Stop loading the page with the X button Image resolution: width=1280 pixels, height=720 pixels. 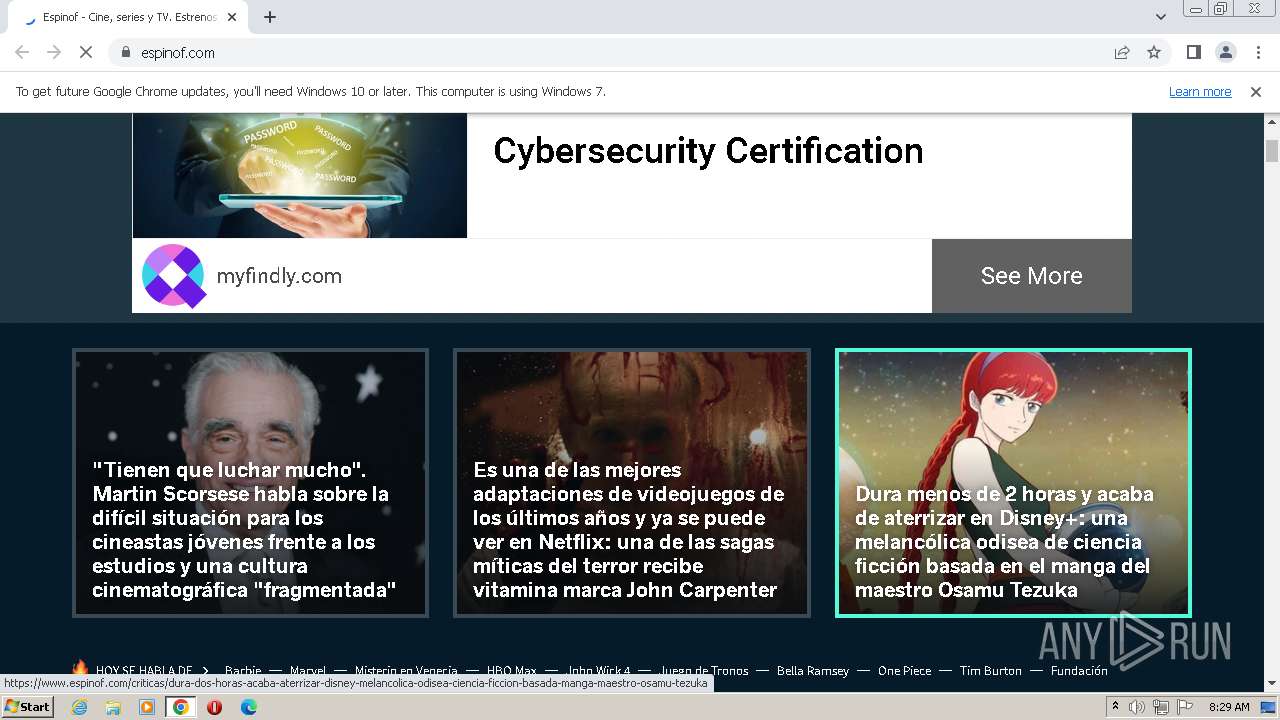click(86, 52)
